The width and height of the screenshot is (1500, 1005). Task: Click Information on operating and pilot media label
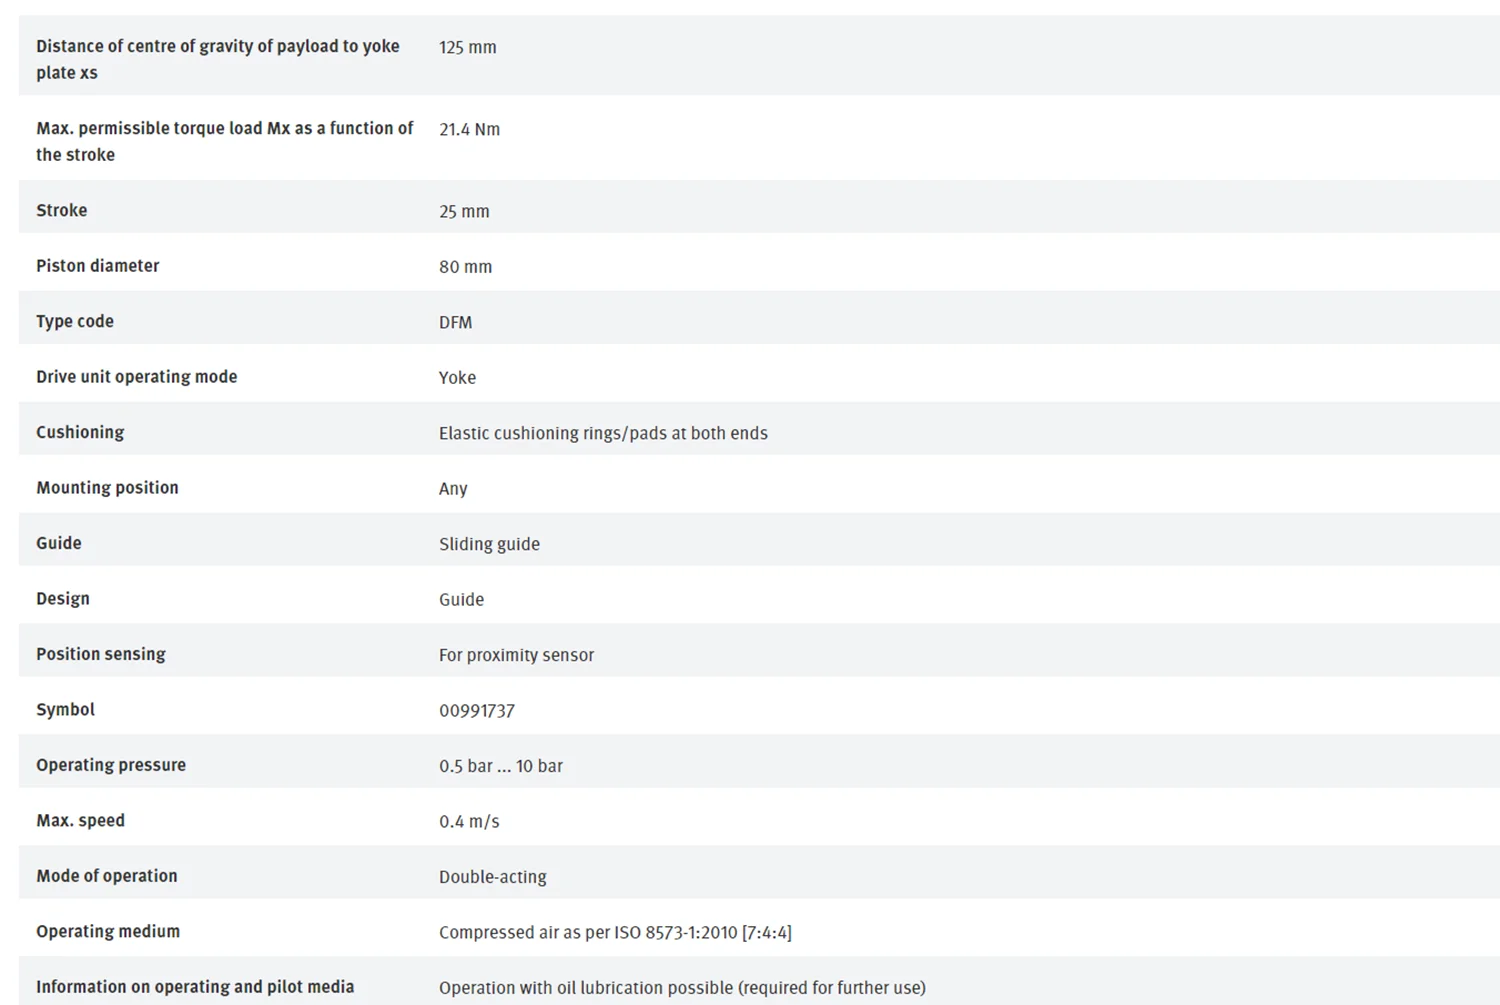click(195, 987)
